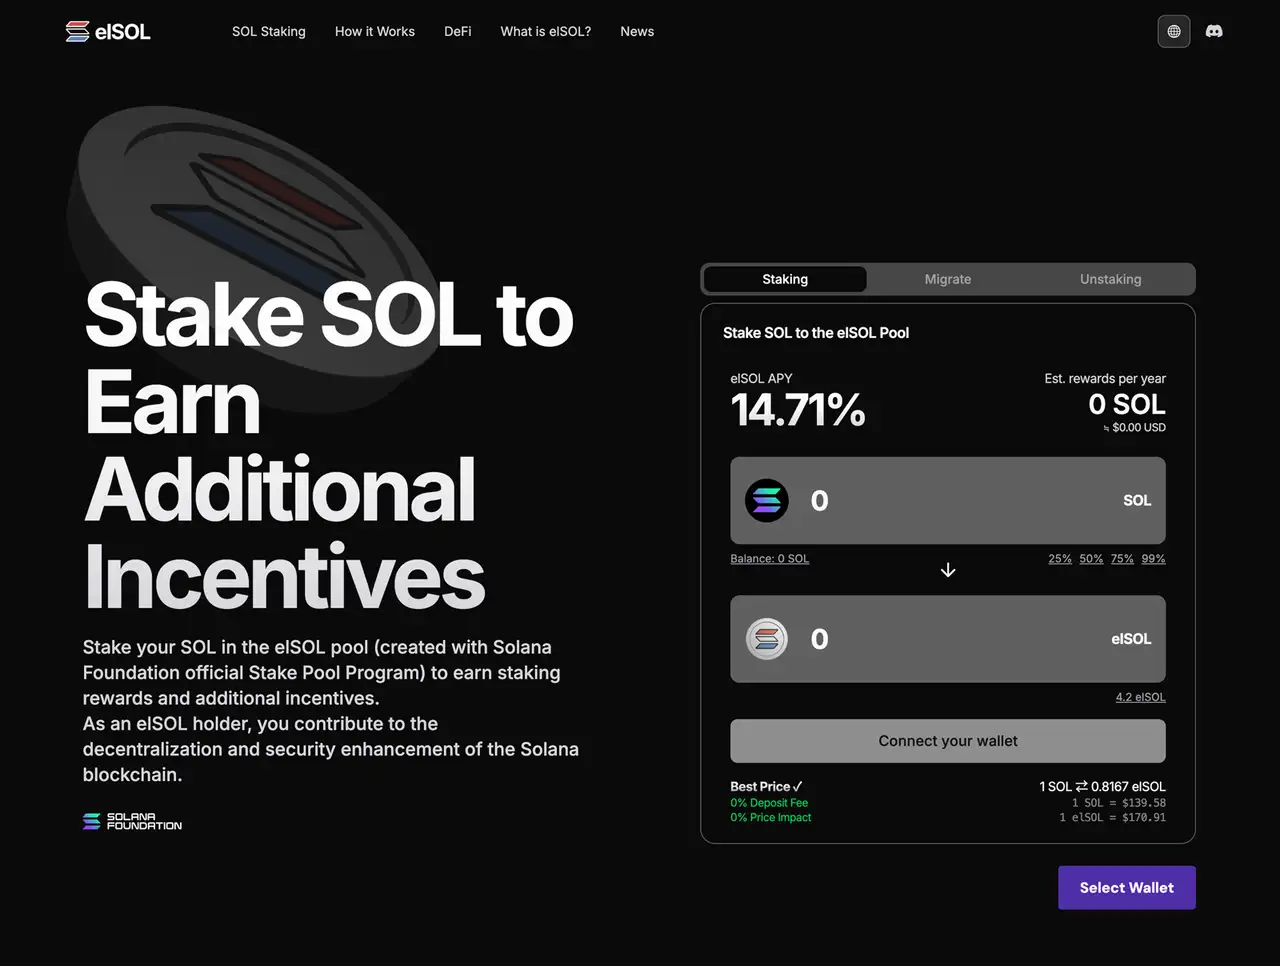Click the Select Wallet button
Viewport: 1280px width, 966px height.
(1127, 888)
